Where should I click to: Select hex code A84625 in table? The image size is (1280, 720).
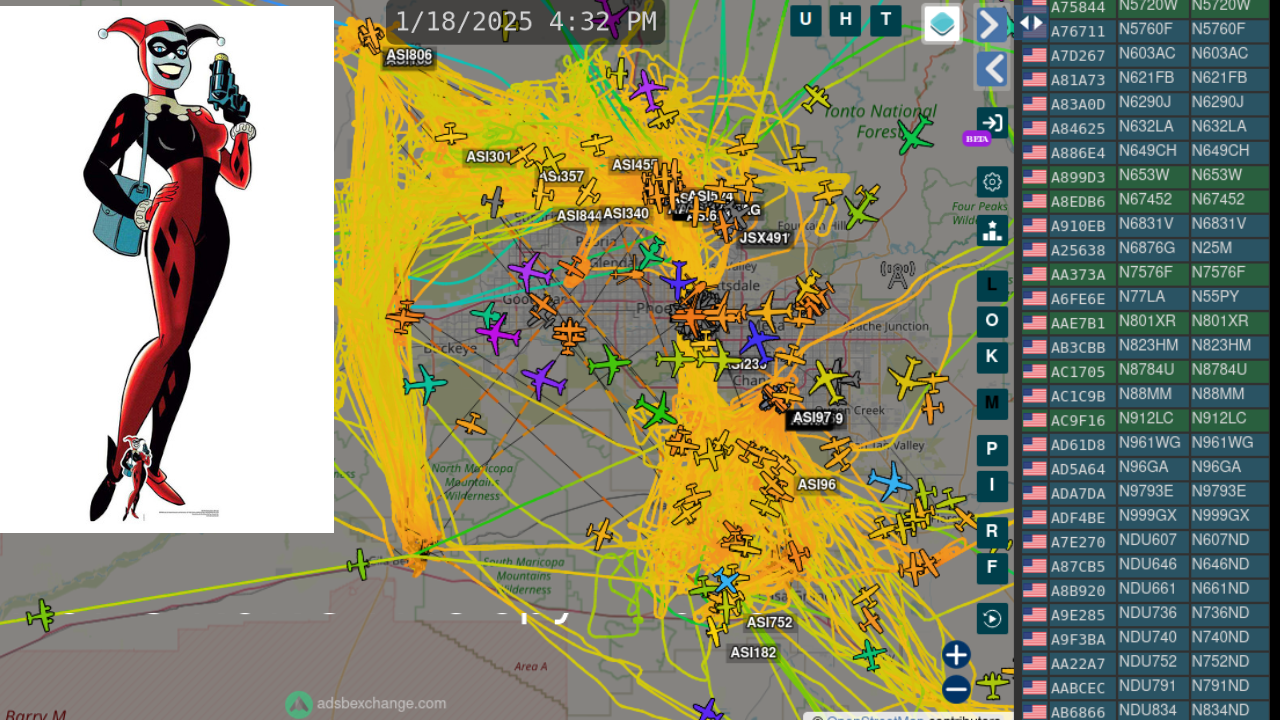click(1078, 129)
